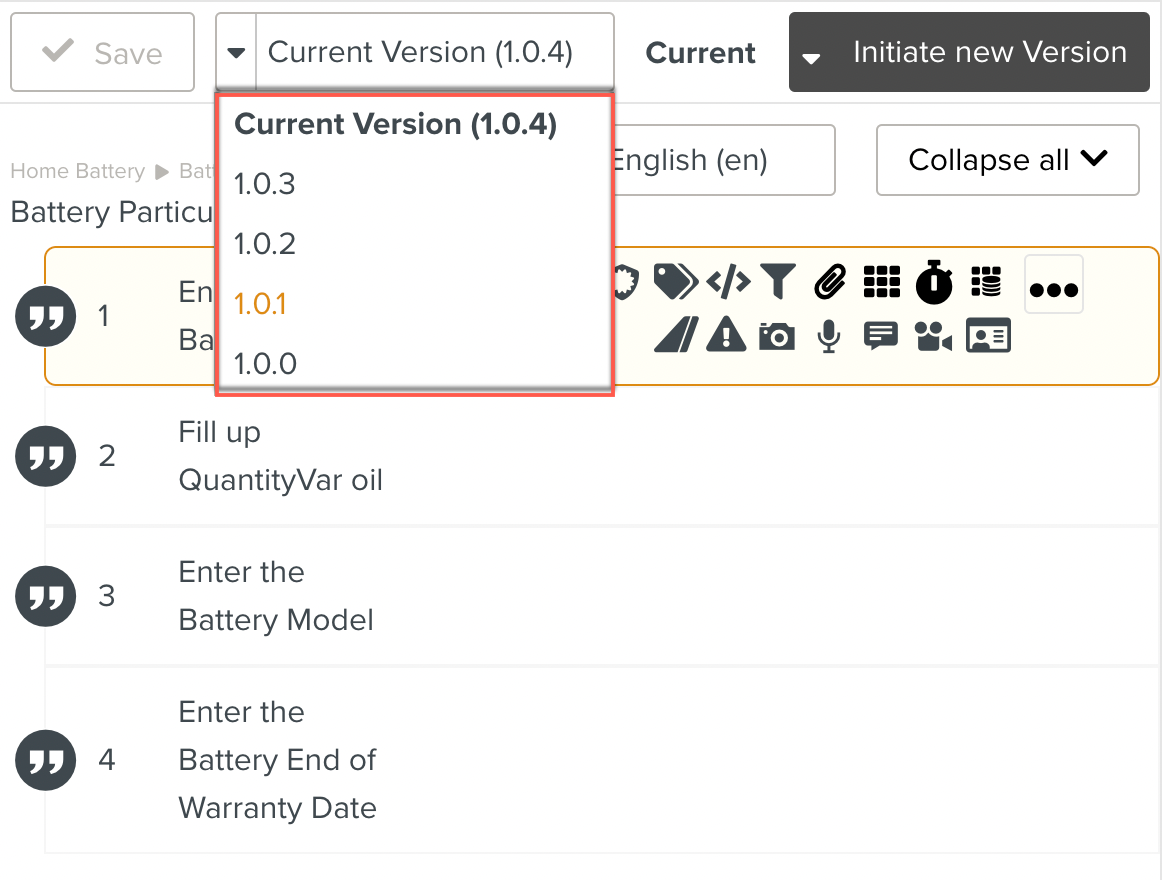Viewport: 1162px width, 880px height.
Task: Click the microphone audio icon
Action: [828, 337]
